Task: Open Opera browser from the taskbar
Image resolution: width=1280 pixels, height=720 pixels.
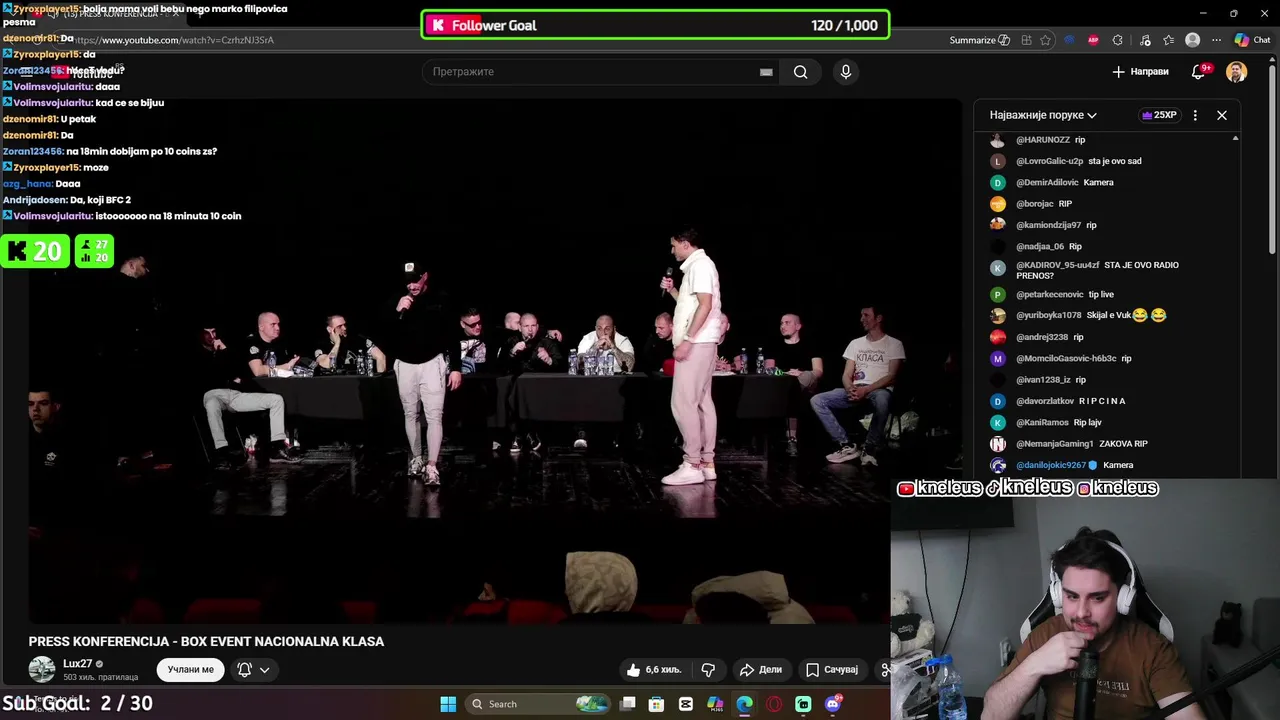Action: tap(774, 704)
